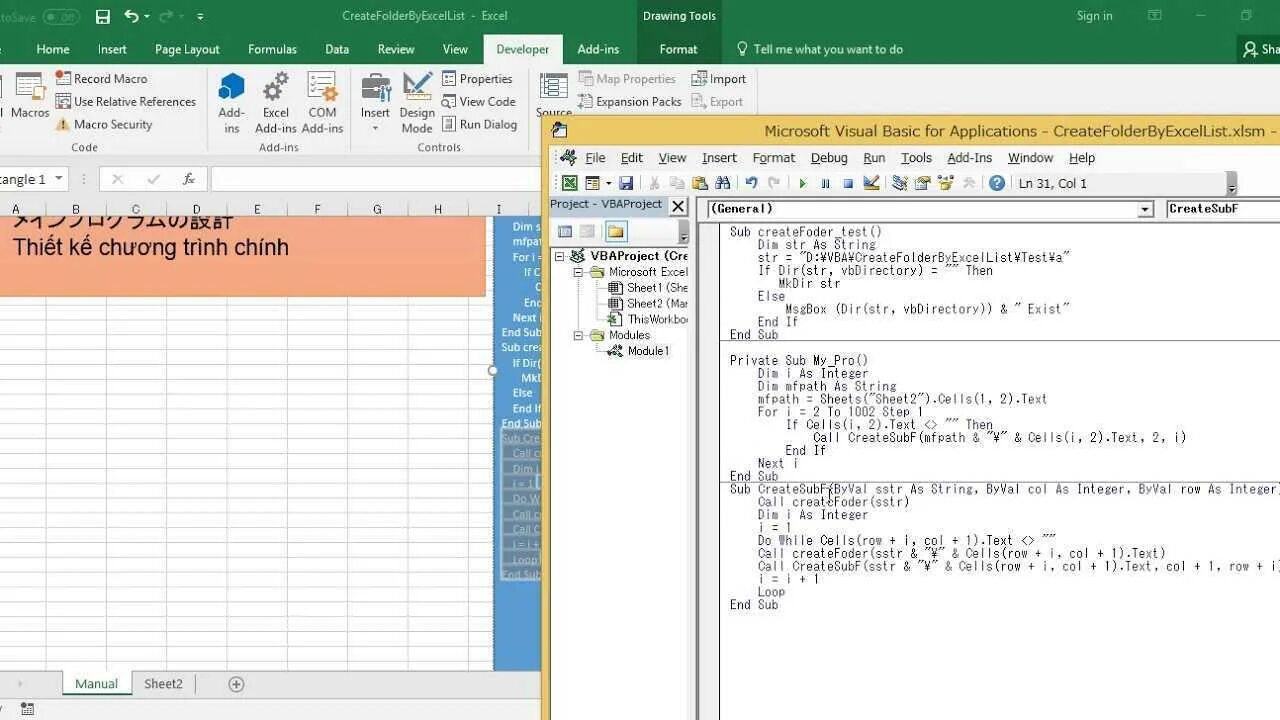
Task: Open Ribbon Display Options icon
Action: tap(1155, 16)
